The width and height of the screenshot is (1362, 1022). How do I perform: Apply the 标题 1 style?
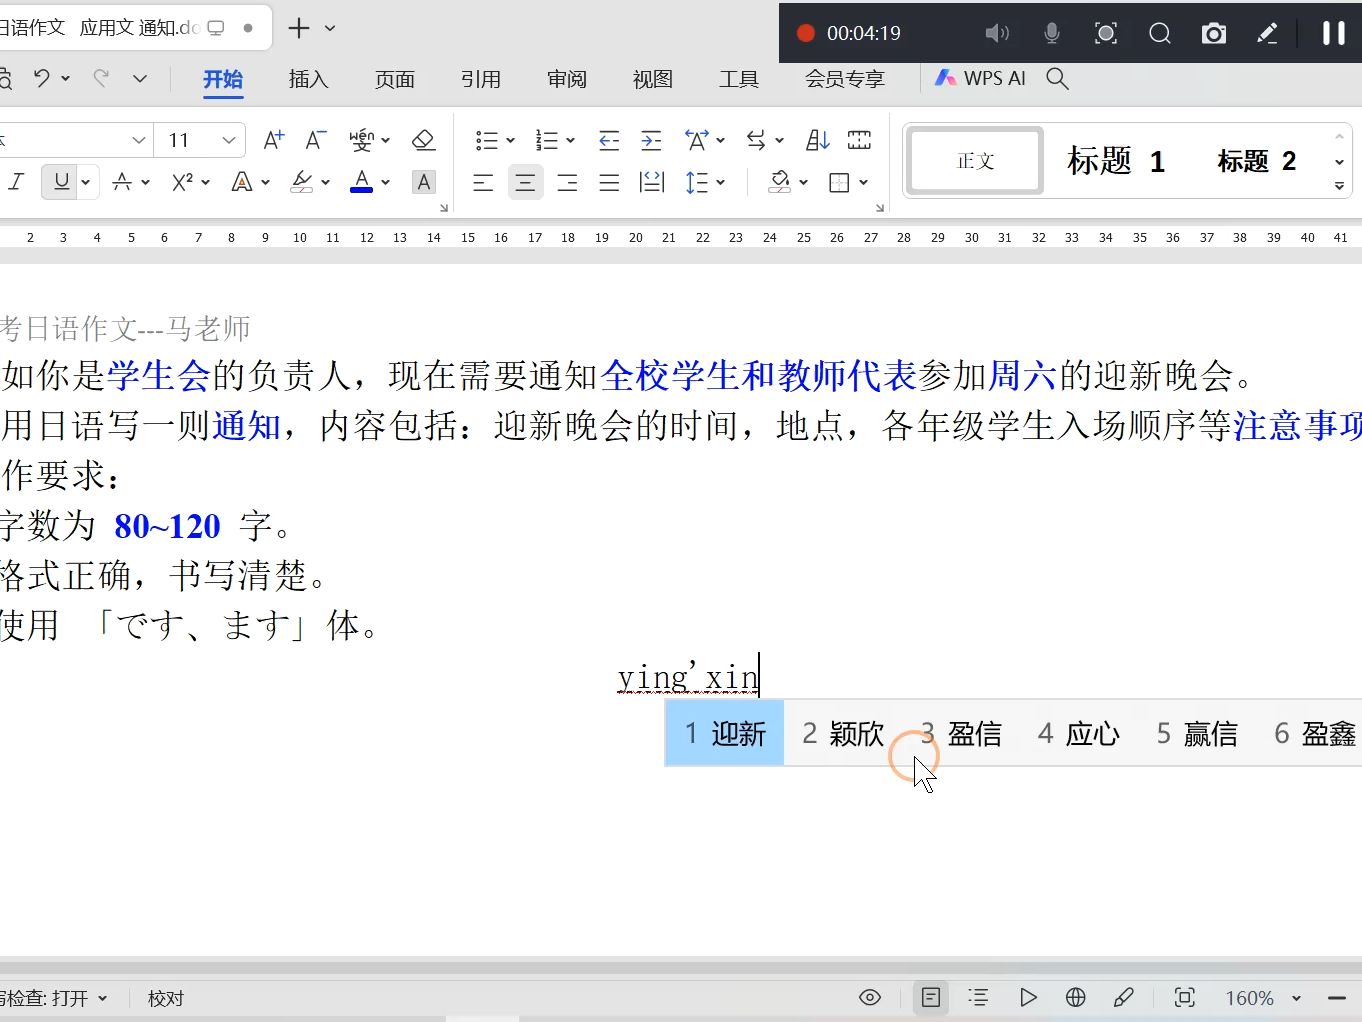[x=1116, y=161]
